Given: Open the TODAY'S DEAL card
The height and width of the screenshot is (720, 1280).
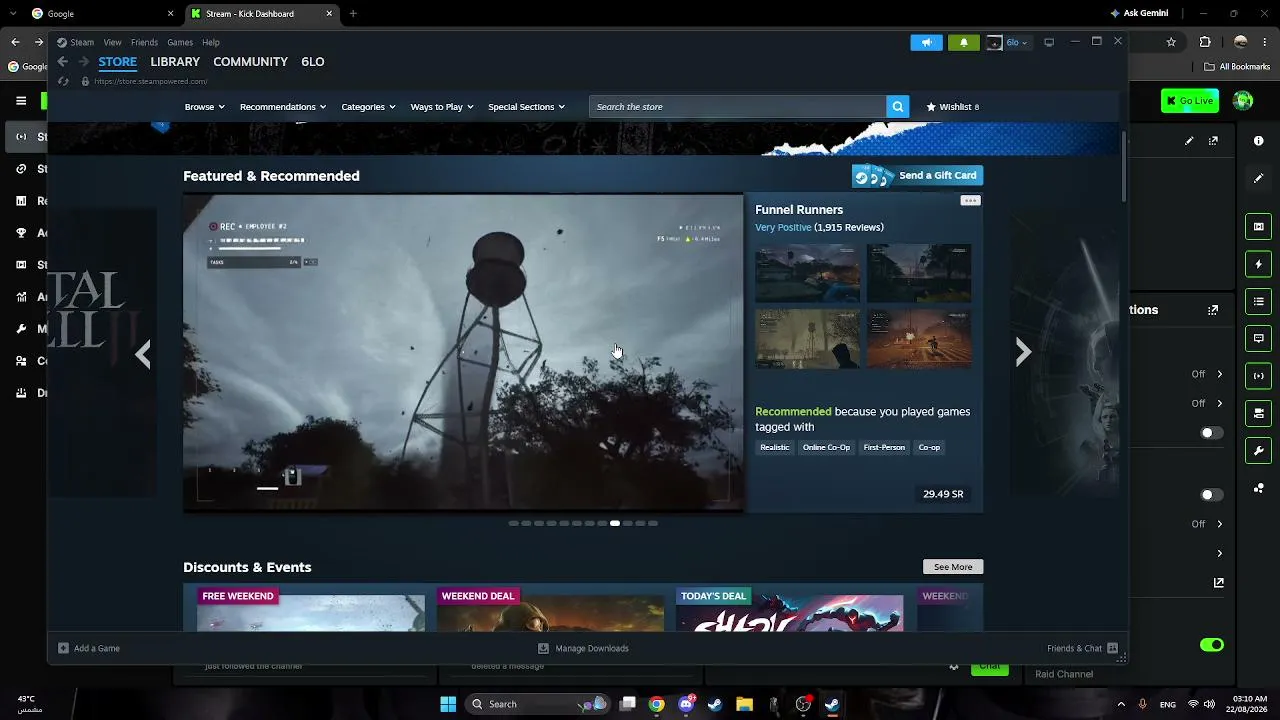Looking at the screenshot, I should point(789,609).
